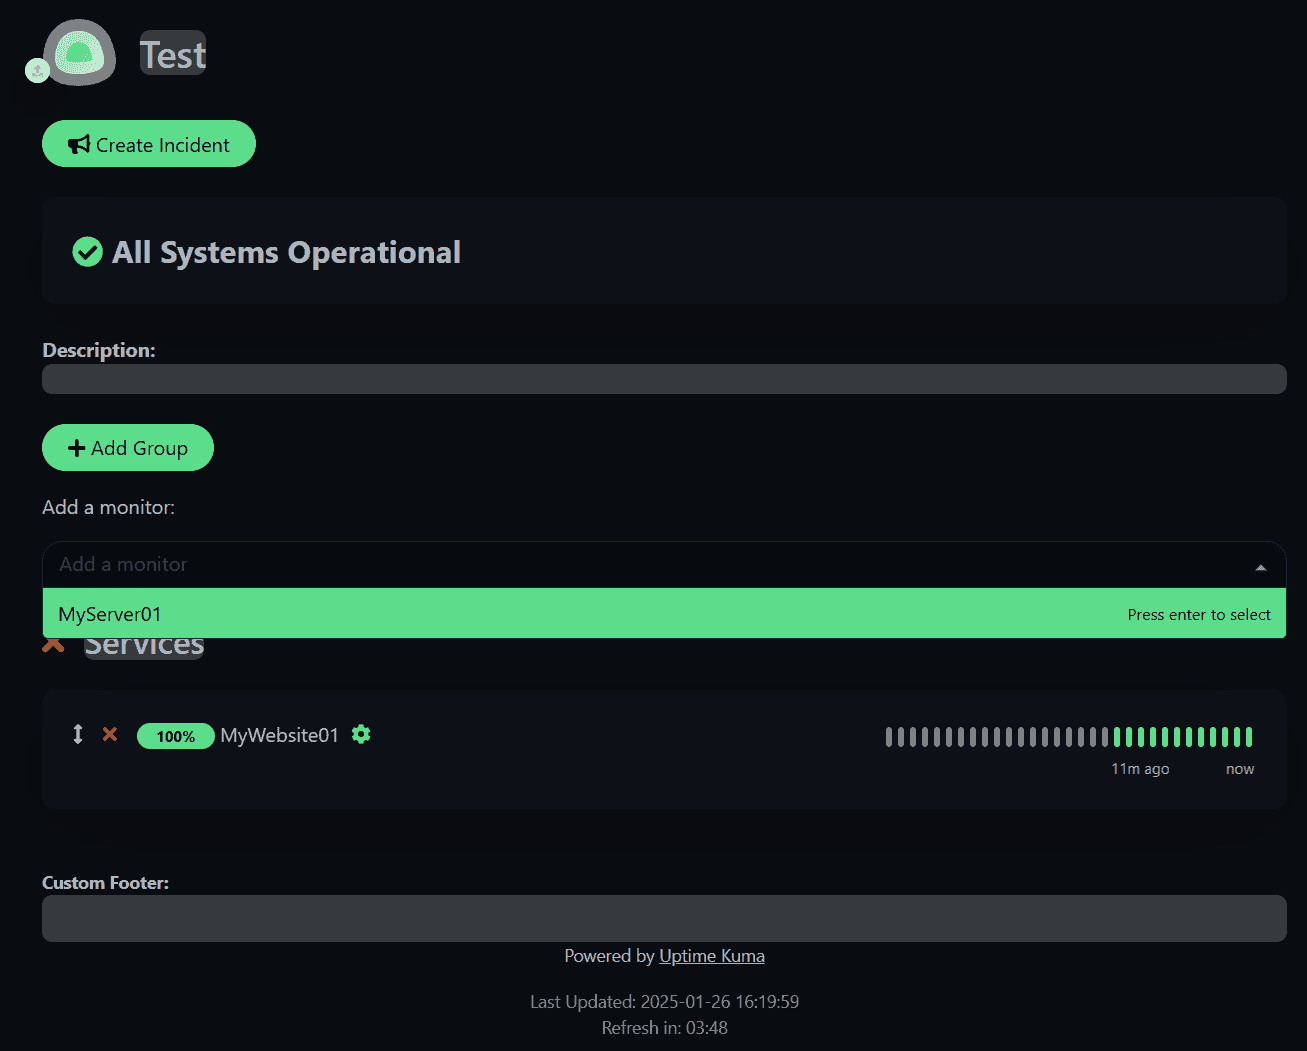Remove MyWebsite01 using the red X
Screen dimensions: 1307x1051
[x=110, y=734]
